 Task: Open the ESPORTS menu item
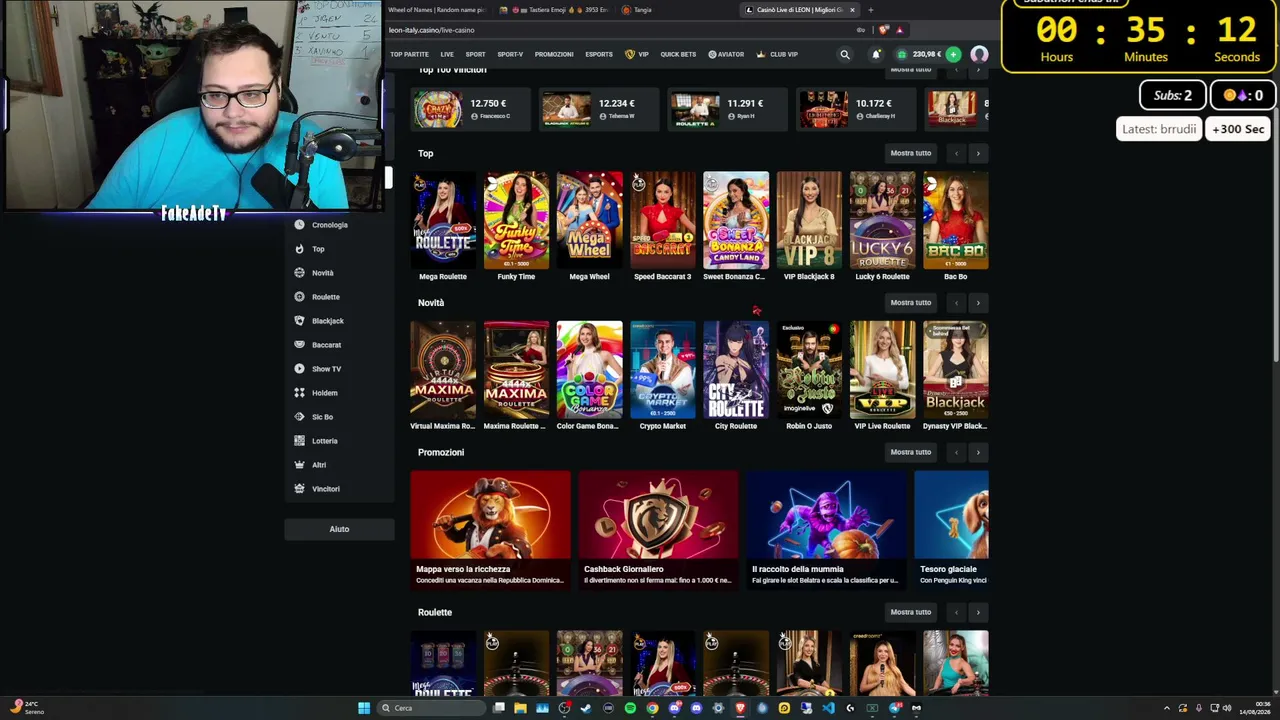coord(599,54)
